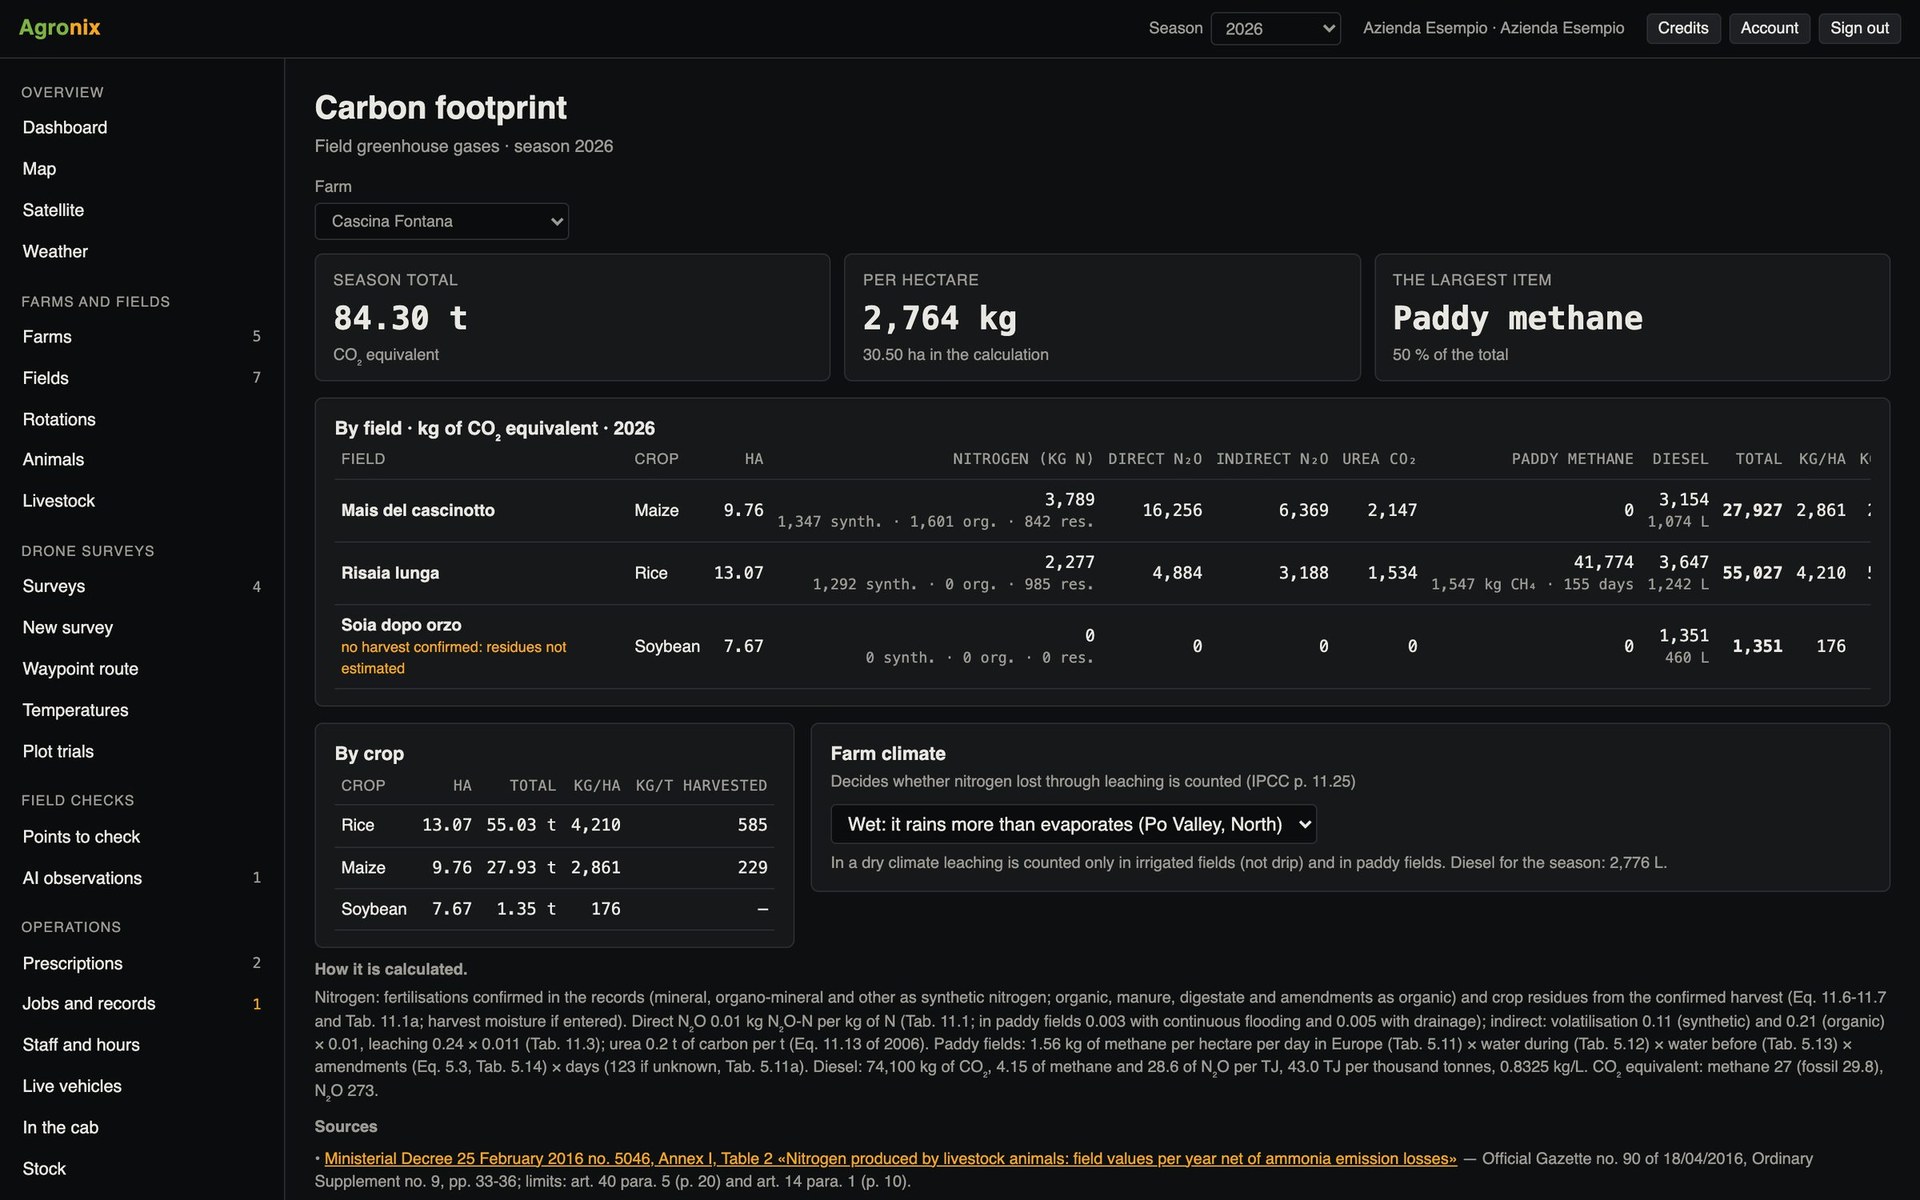Click the Risaia lunga field name

(390, 573)
